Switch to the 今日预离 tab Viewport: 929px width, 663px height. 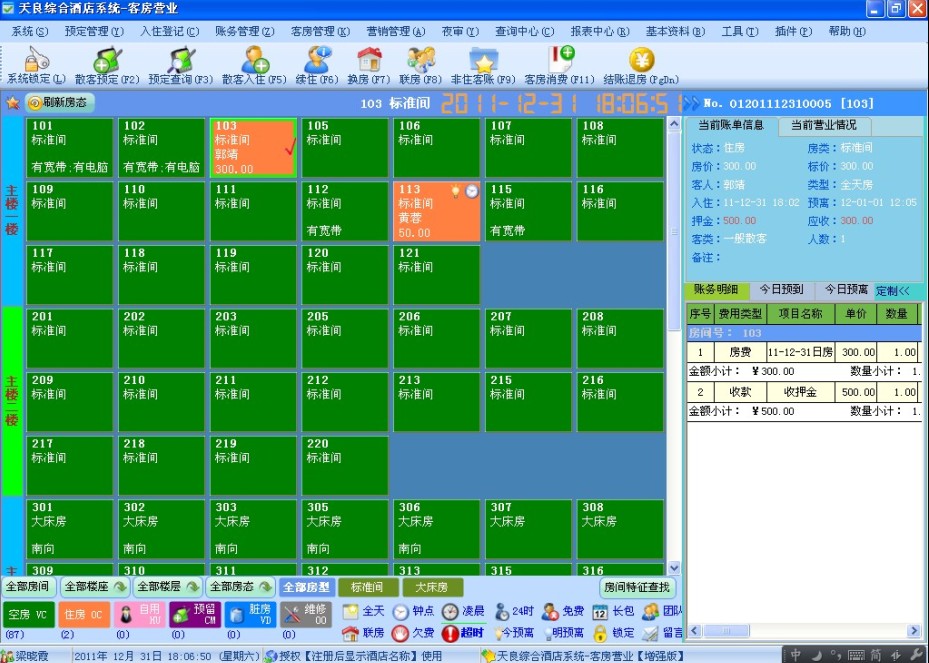pyautogui.click(x=846, y=290)
